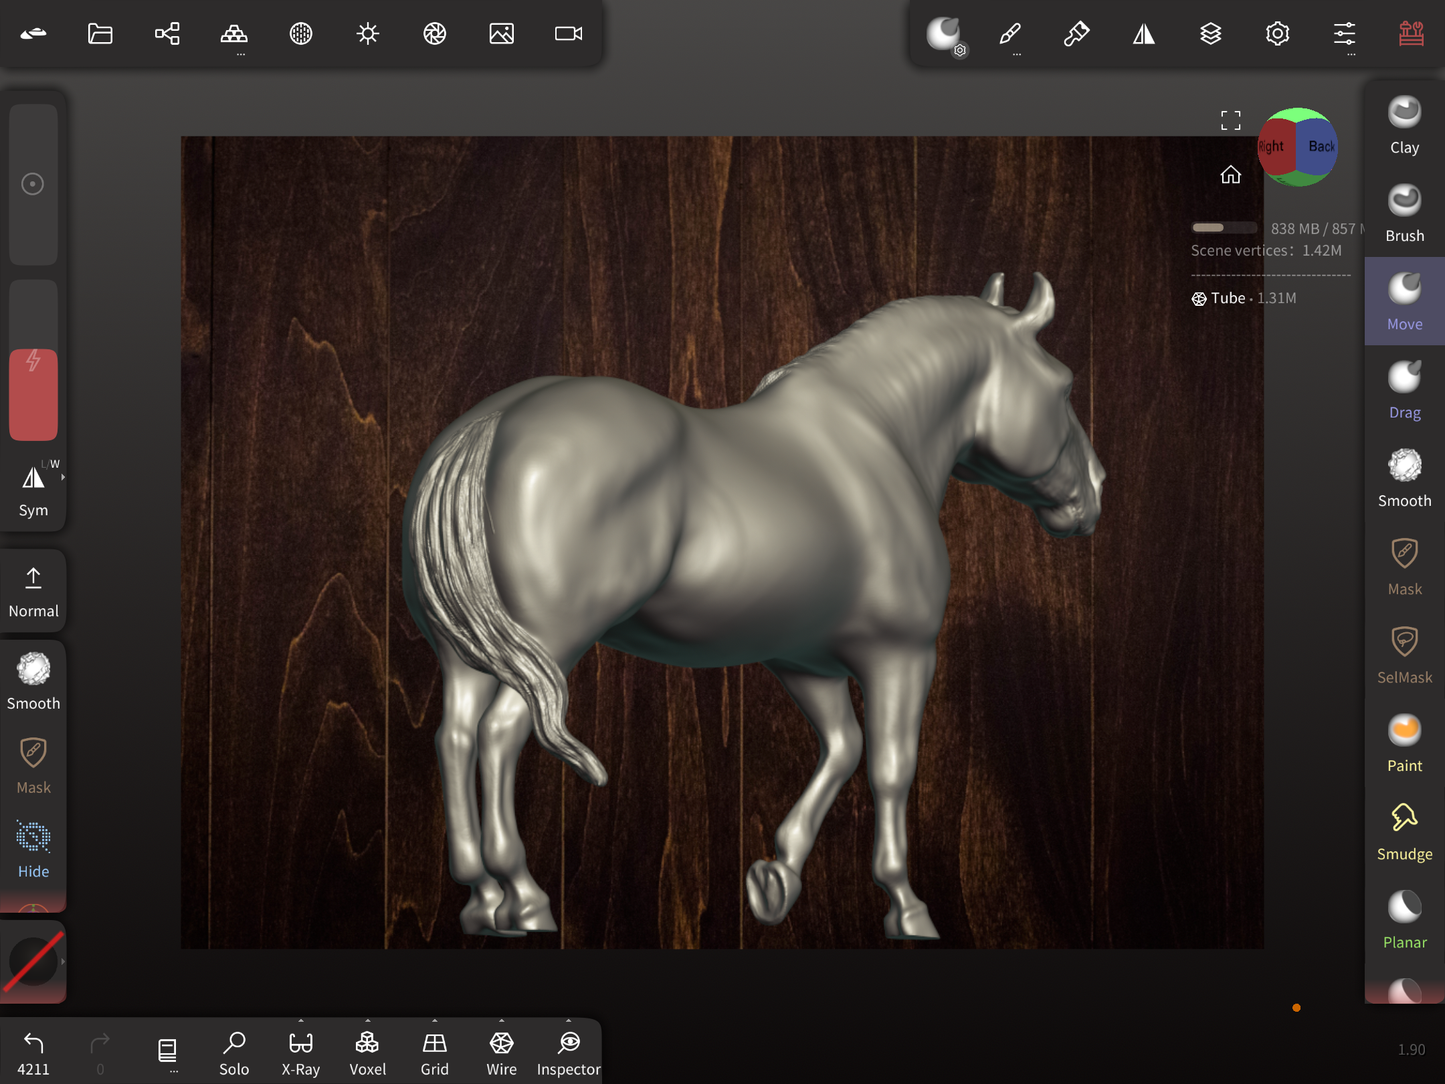Toggle the Grid display
The width and height of the screenshot is (1445, 1084).
click(434, 1053)
